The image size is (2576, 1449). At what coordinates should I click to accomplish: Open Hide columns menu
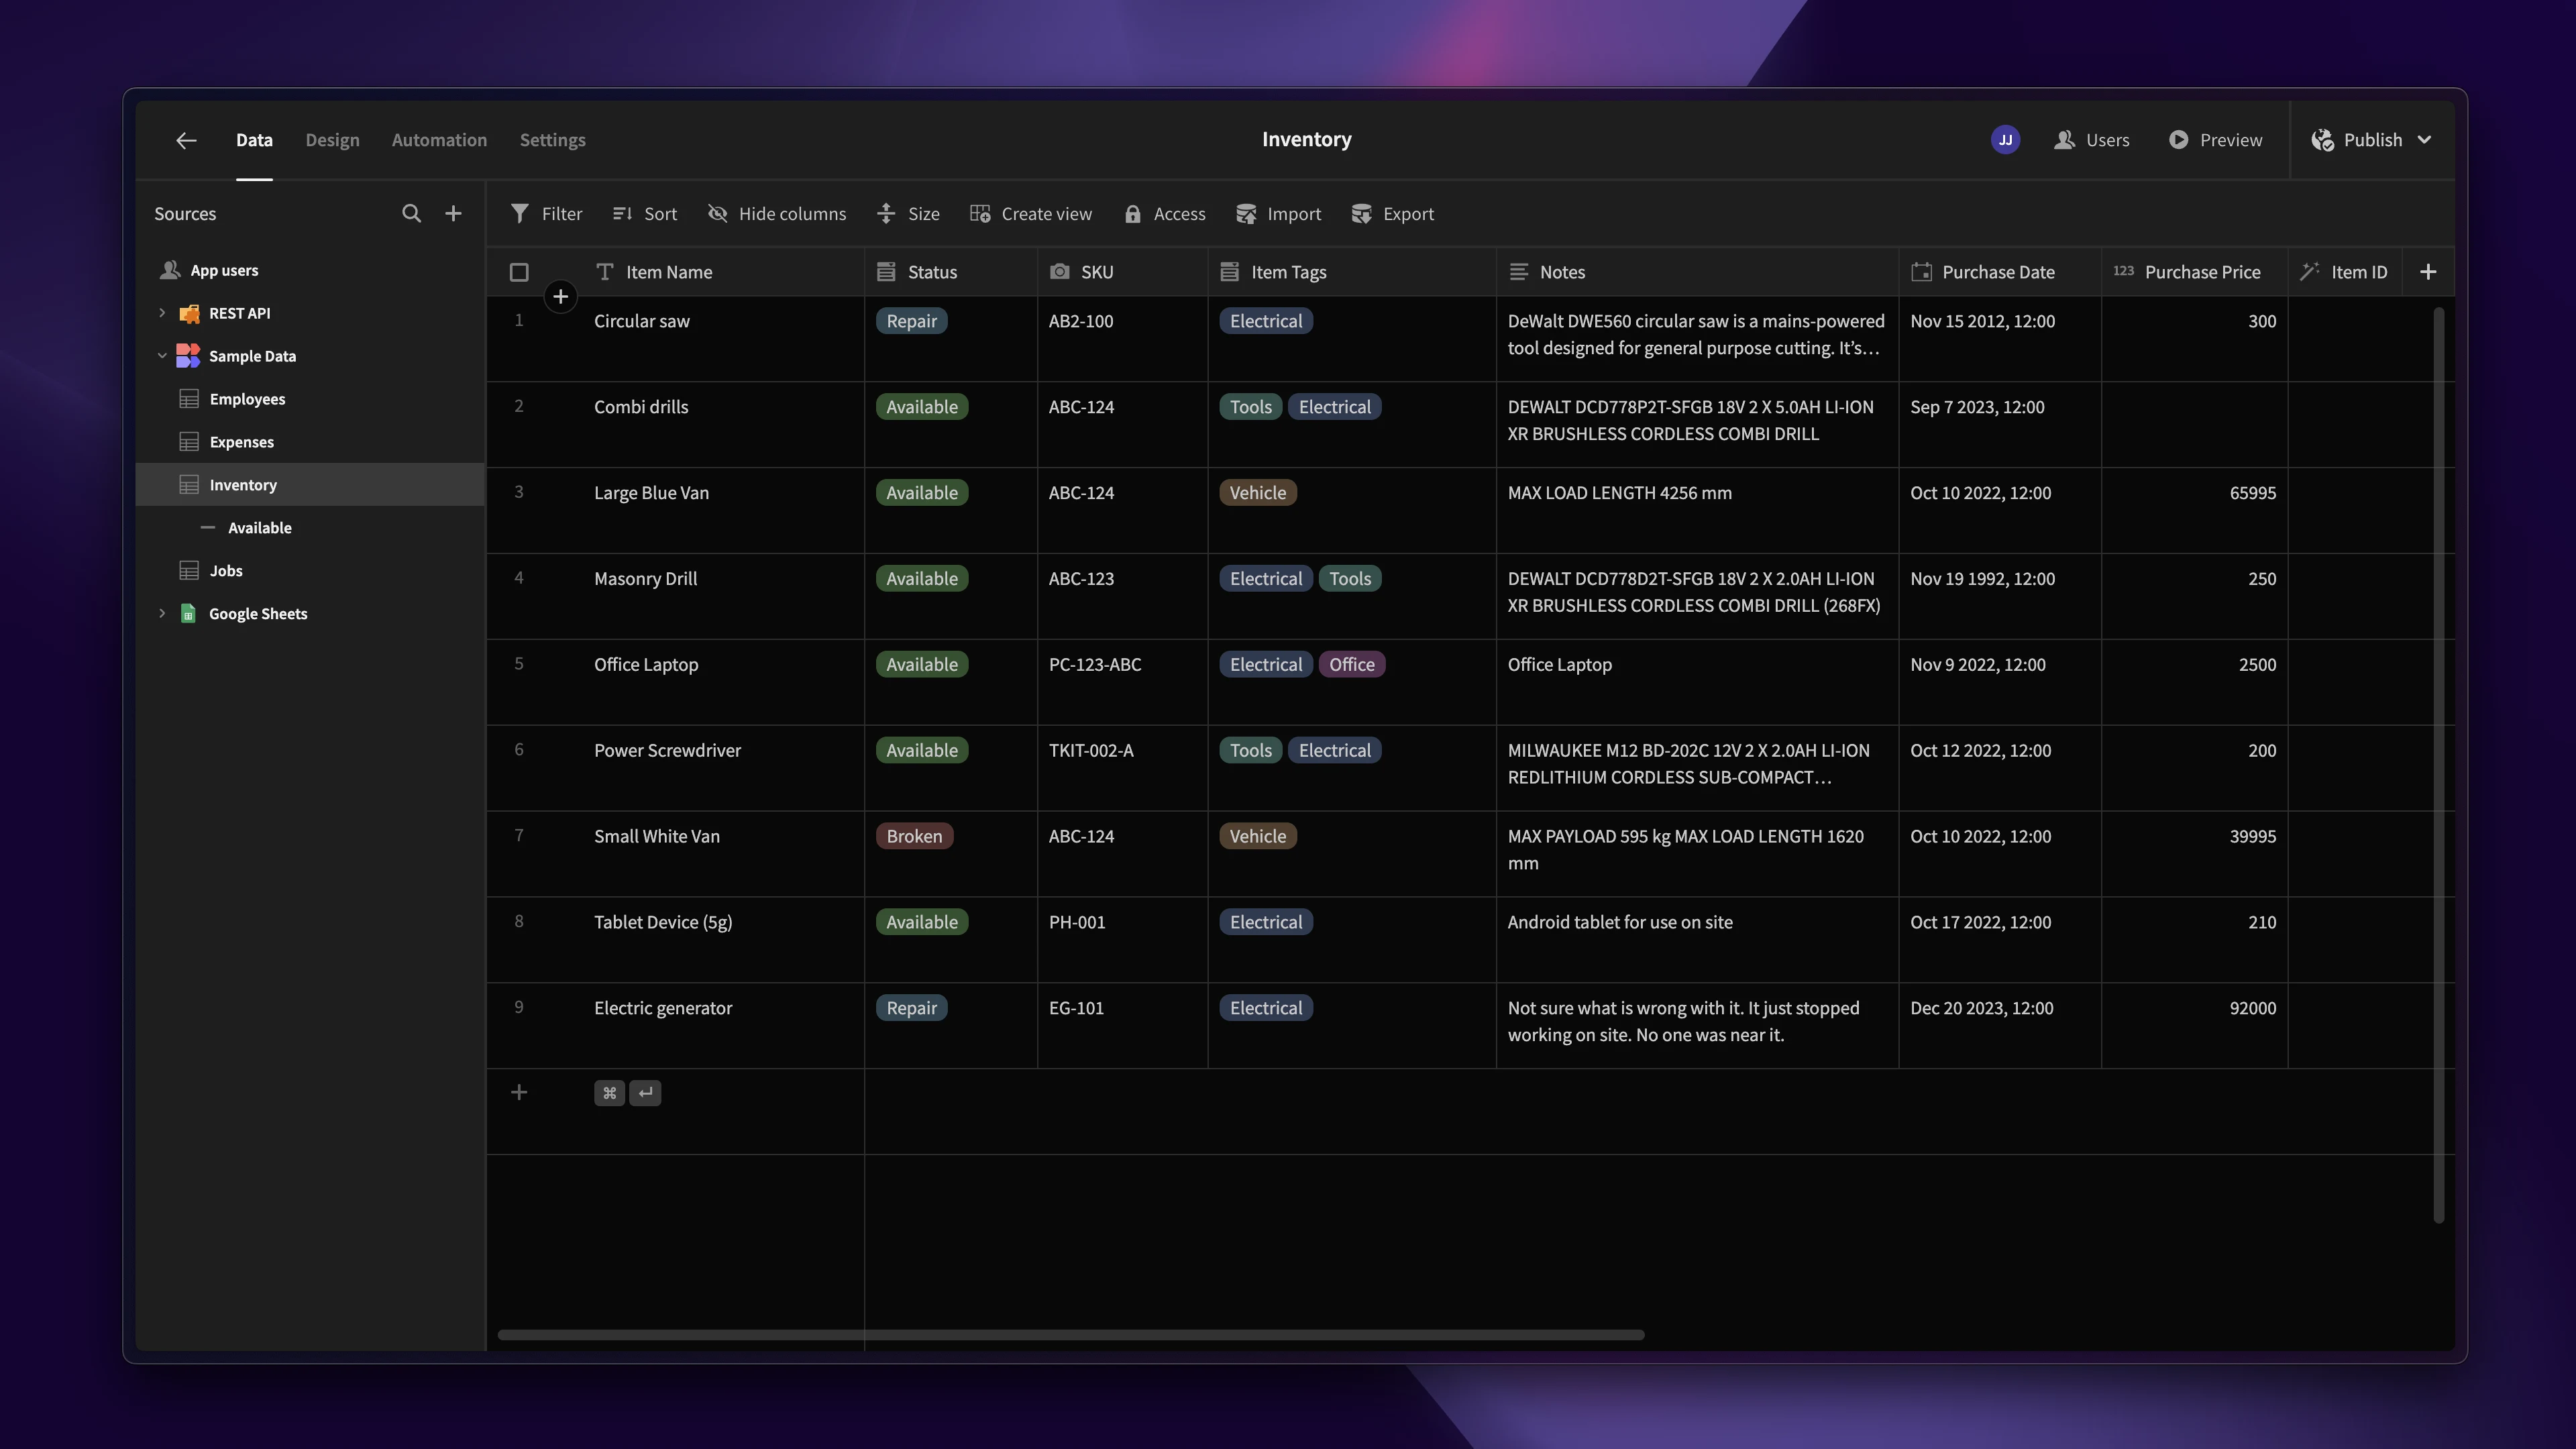click(x=776, y=213)
